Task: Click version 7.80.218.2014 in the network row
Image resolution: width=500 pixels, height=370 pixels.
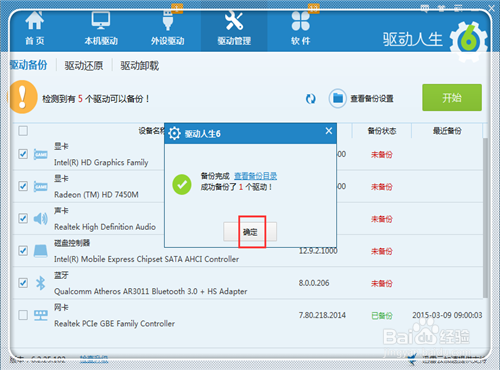Action: pyautogui.click(x=322, y=315)
